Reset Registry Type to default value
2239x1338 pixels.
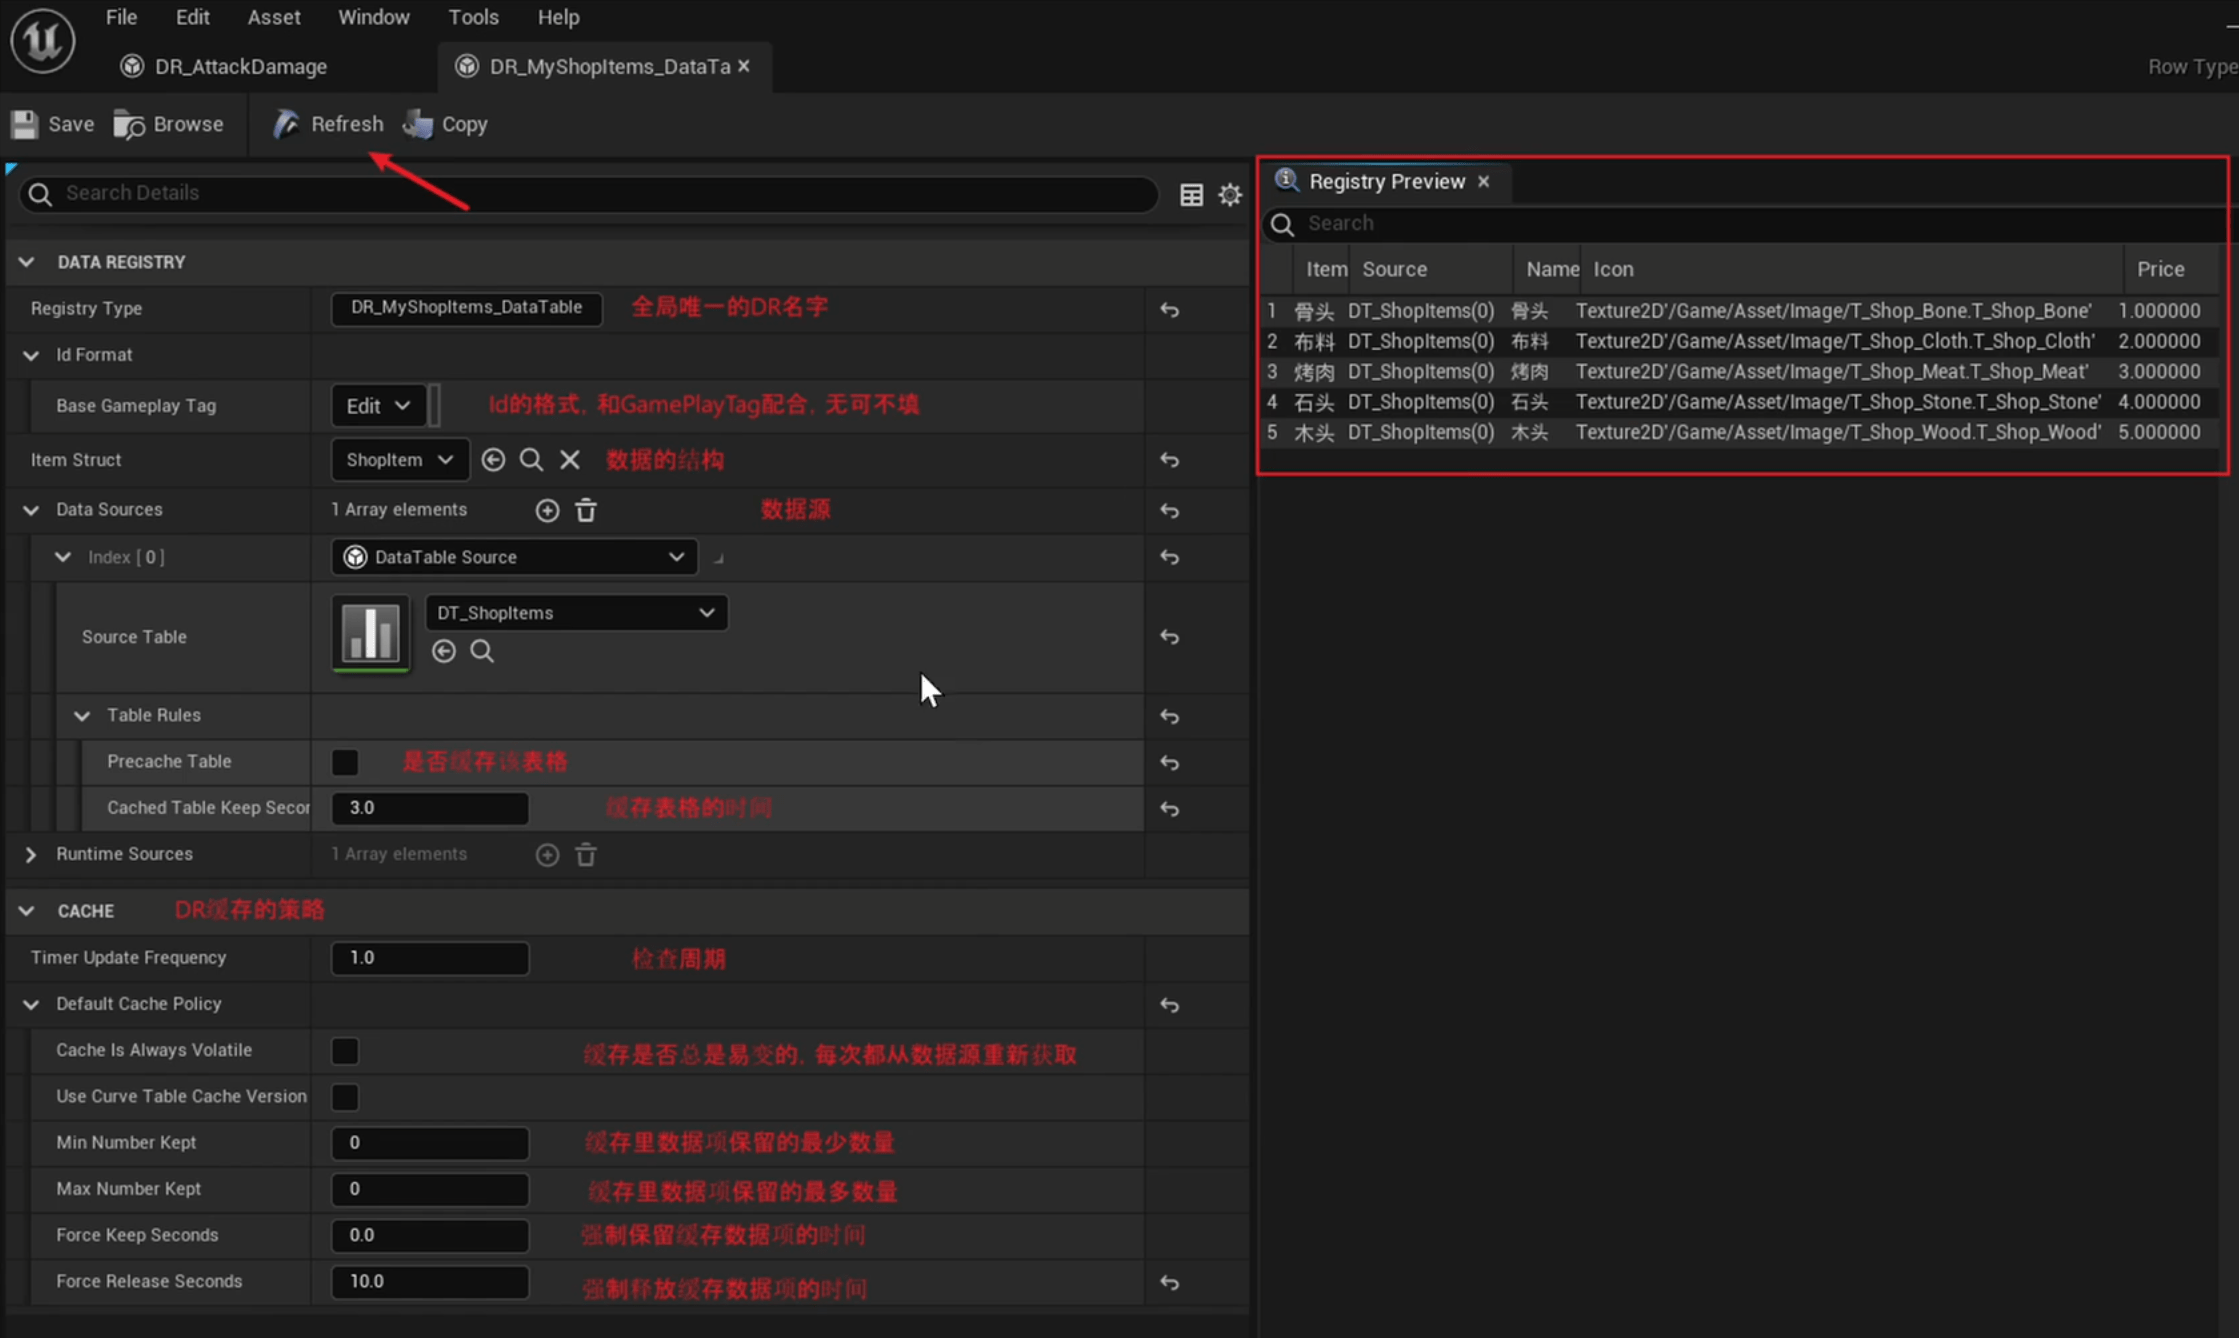tap(1169, 310)
